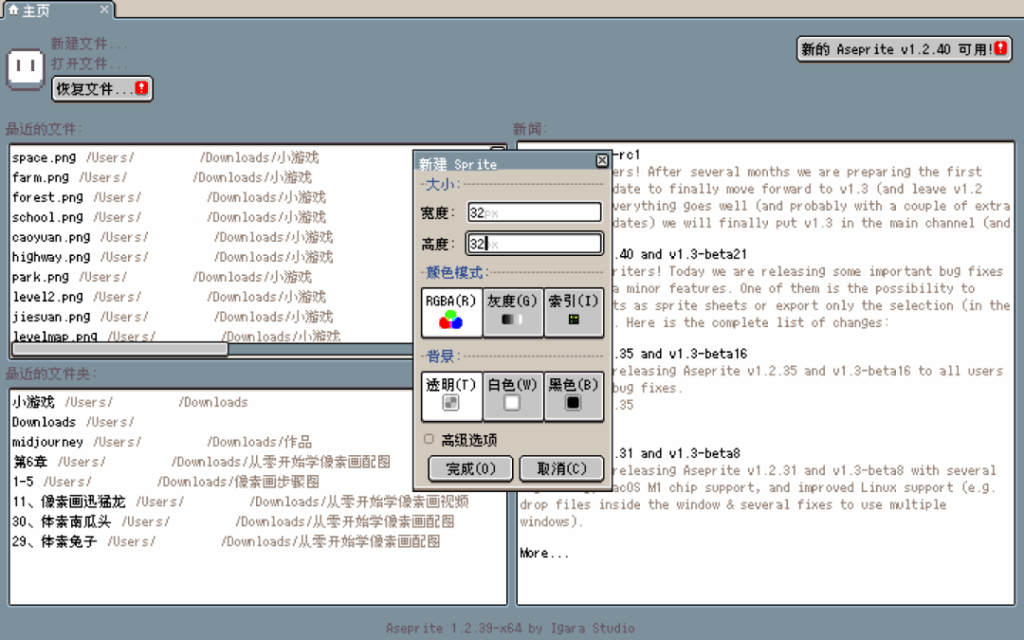Click the 宽度 width input field
The image size is (1024, 640).
pos(533,212)
